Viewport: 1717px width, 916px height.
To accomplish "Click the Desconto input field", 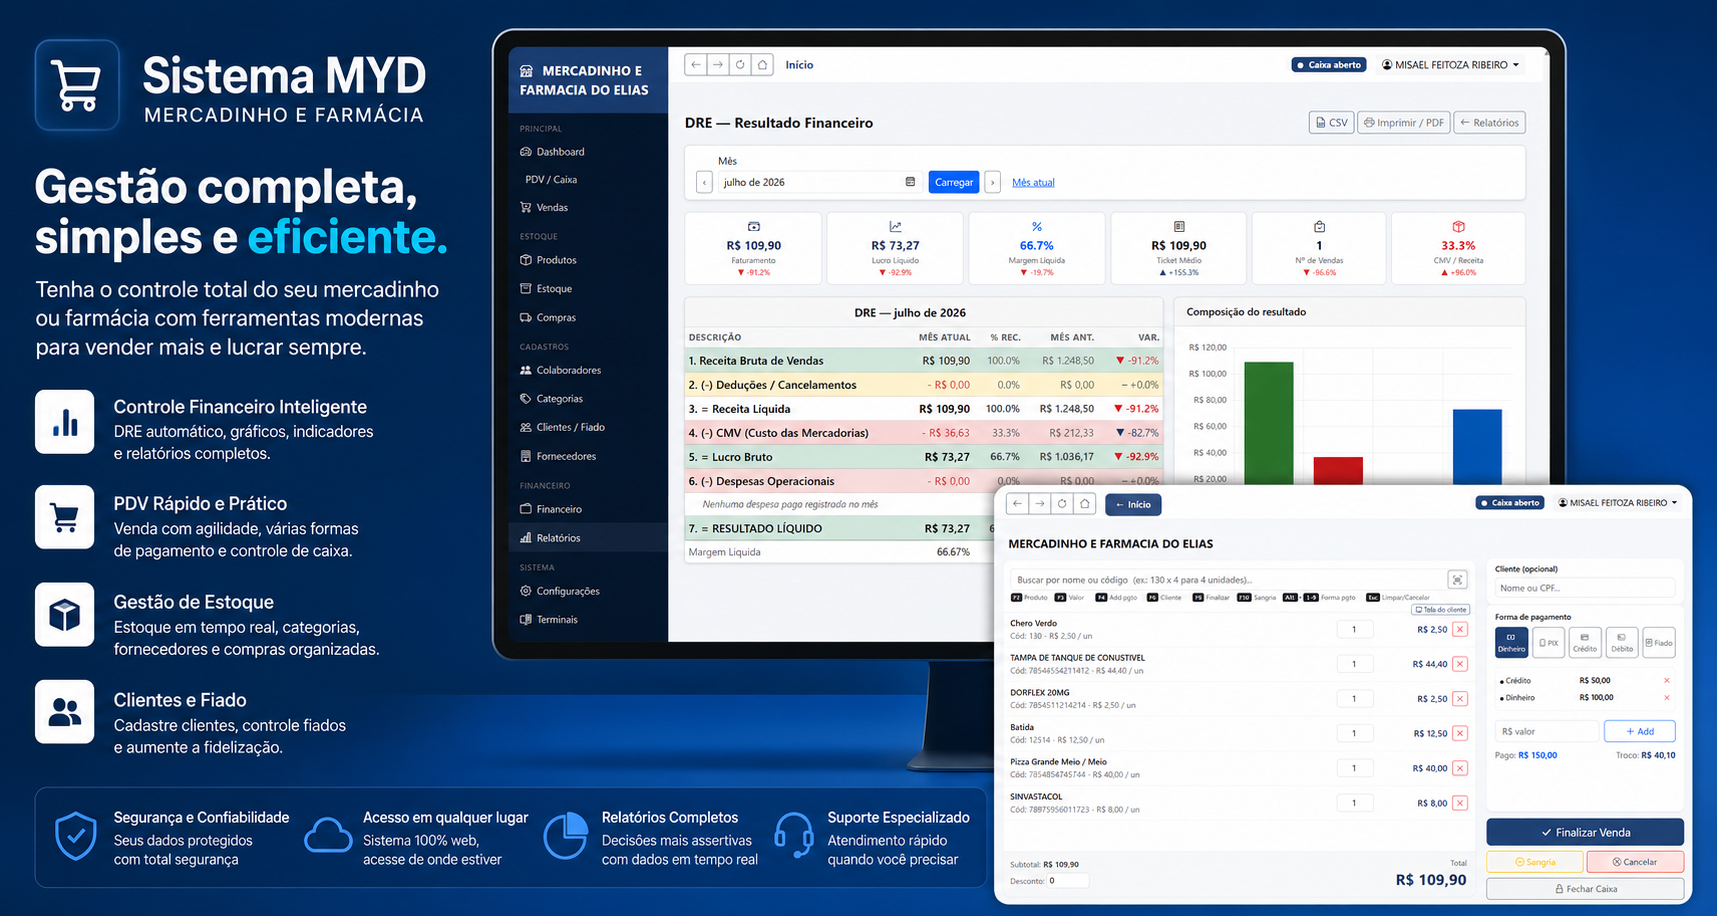I will [x=1068, y=881].
